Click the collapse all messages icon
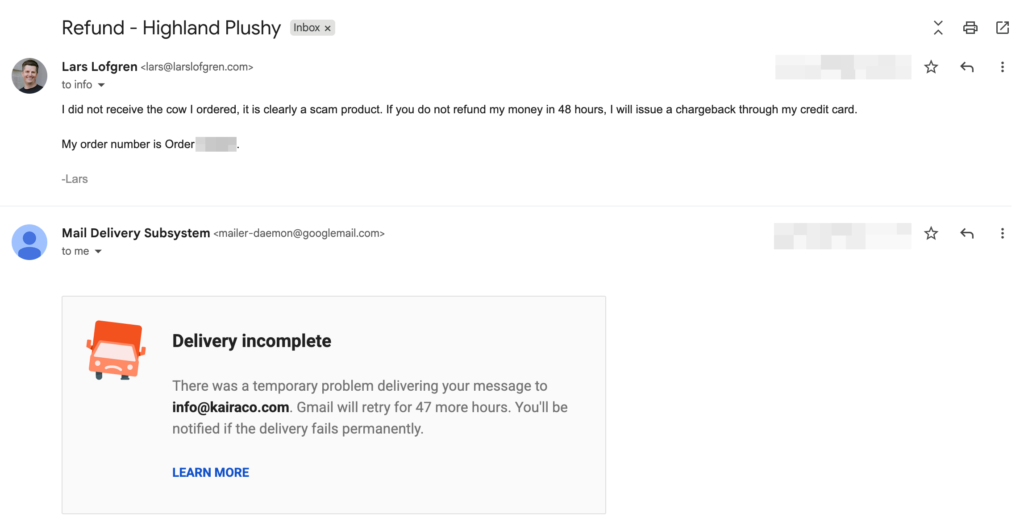 click(x=938, y=28)
